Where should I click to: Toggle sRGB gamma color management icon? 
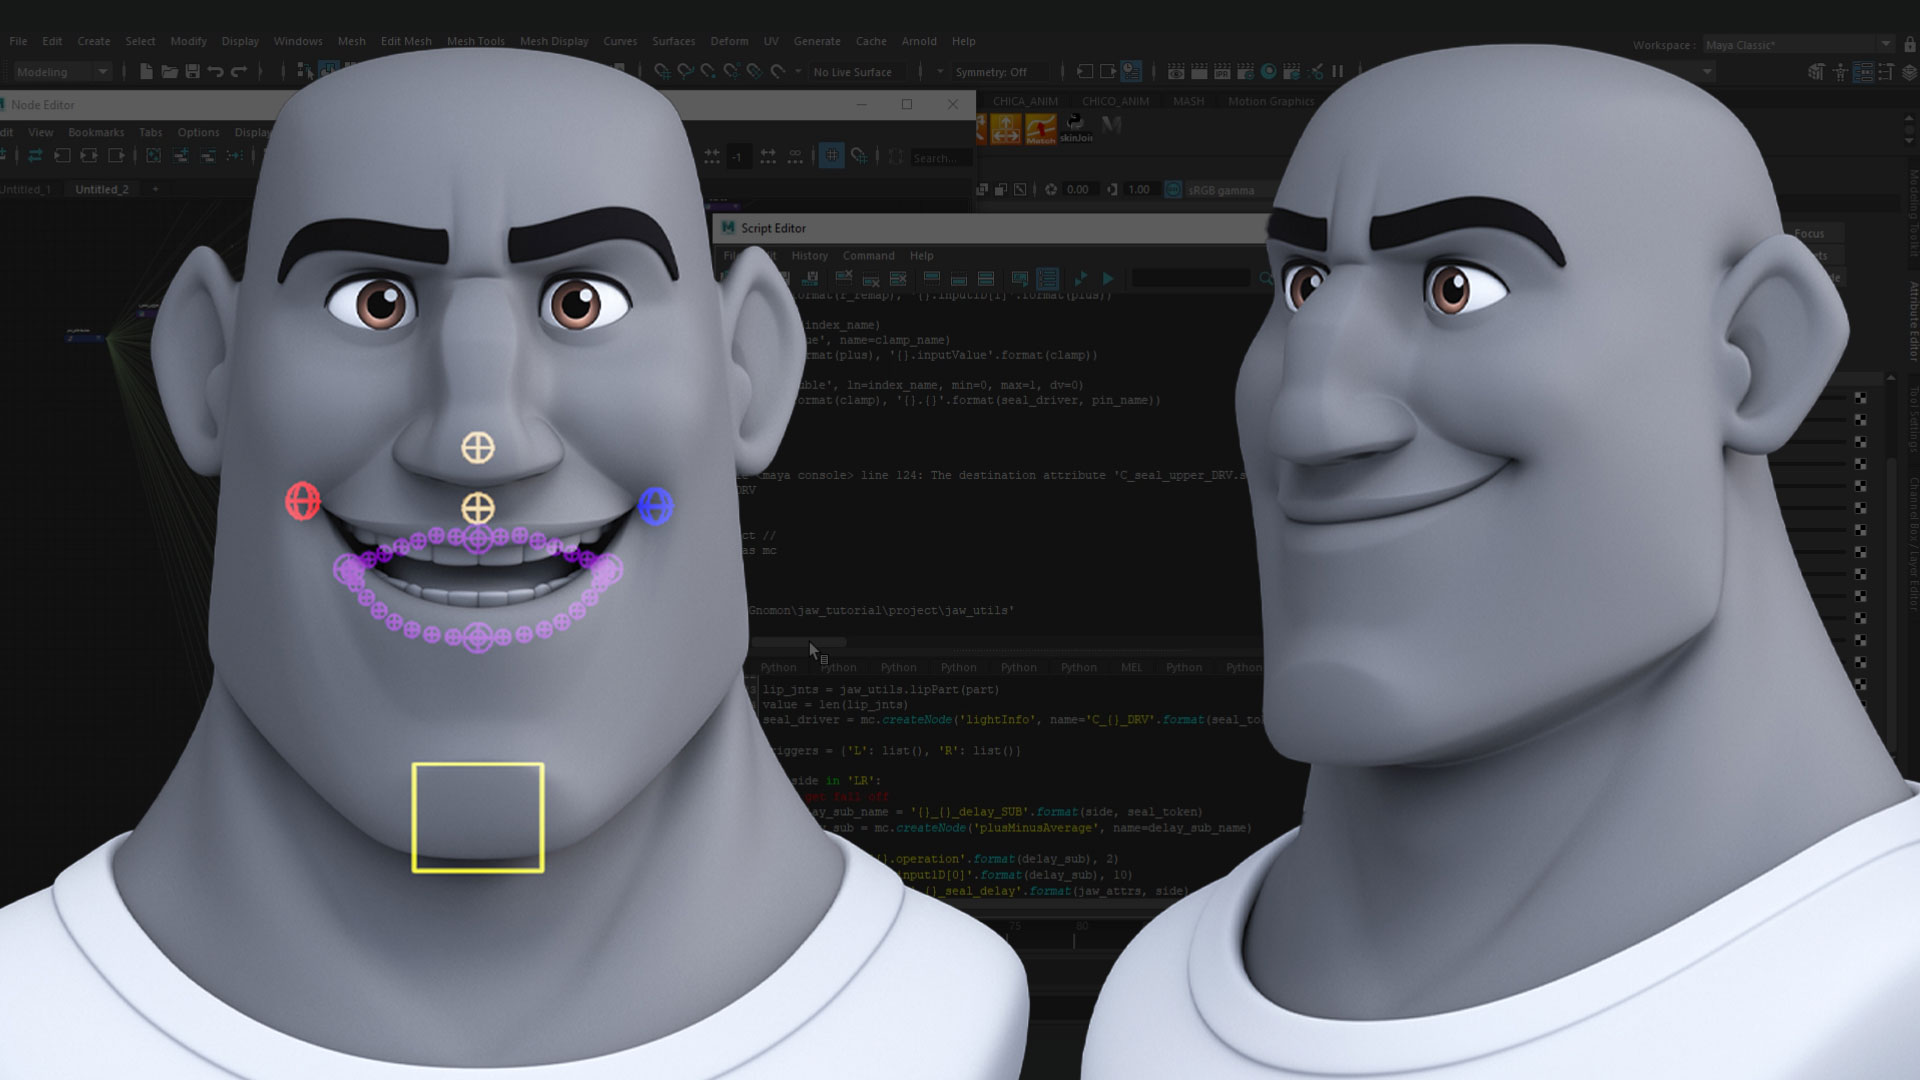(x=1173, y=189)
